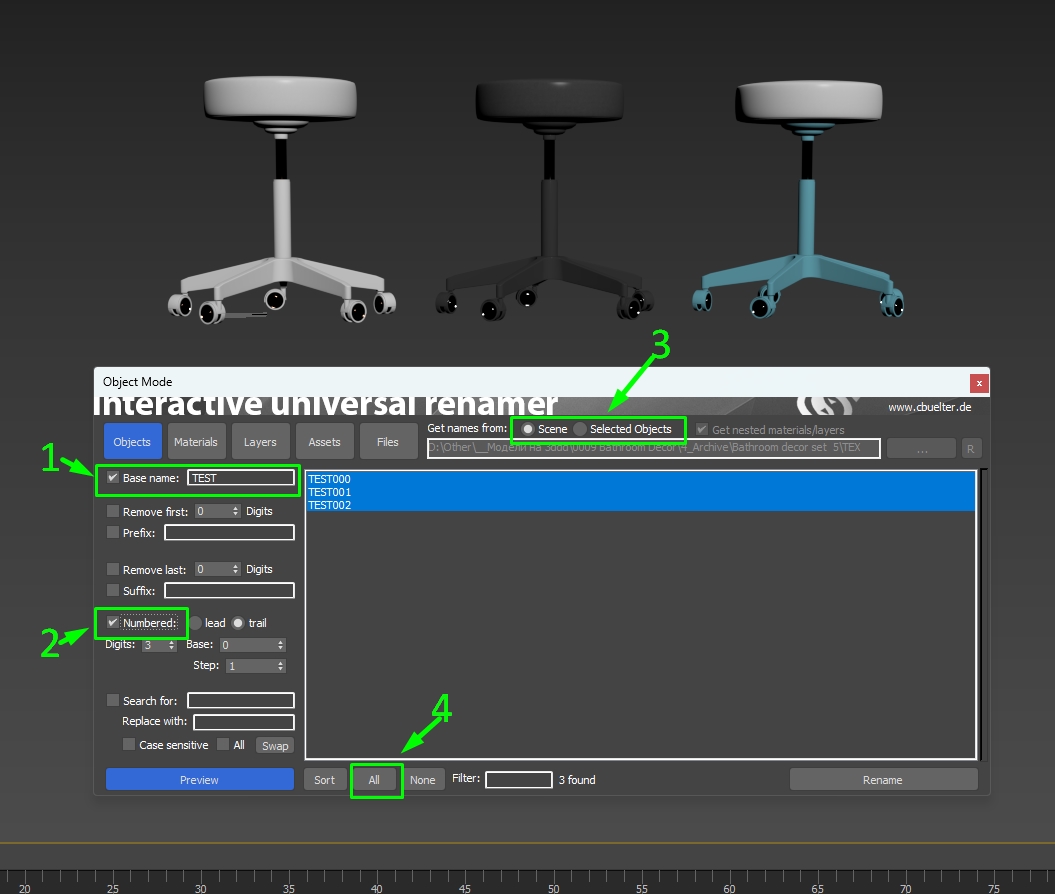Viewport: 1055px width, 894px height.
Task: Choose Selected Objects radio button
Action: coord(580,429)
